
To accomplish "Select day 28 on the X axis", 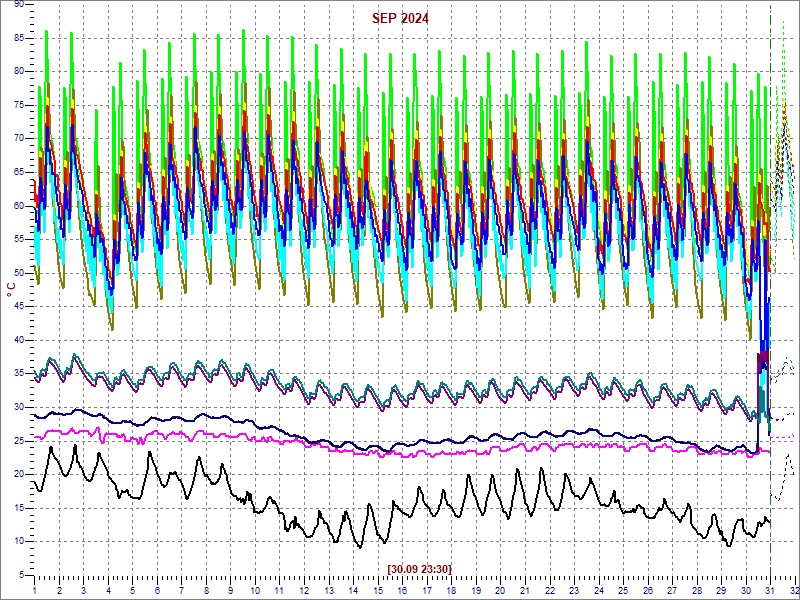I will click(x=697, y=591).
